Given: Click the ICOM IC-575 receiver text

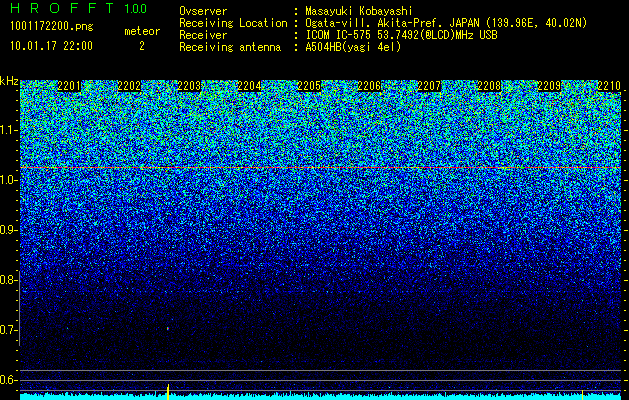Looking at the screenshot, I should pyautogui.click(x=401, y=35).
